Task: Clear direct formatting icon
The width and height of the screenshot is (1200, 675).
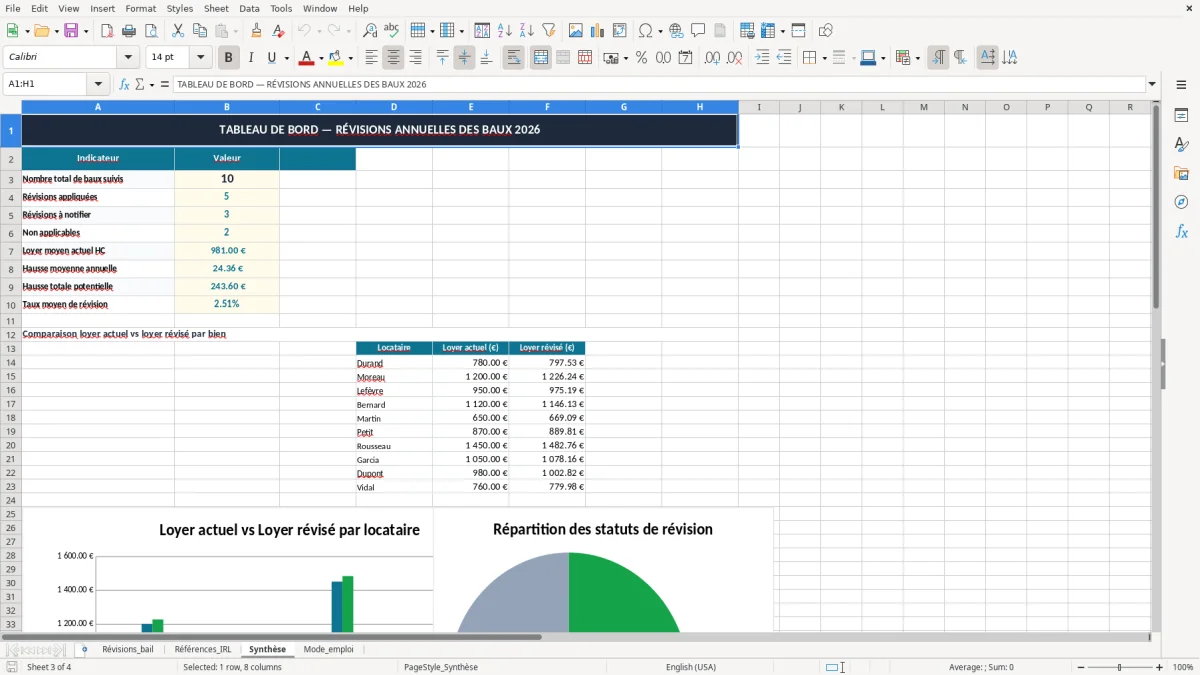Action: (278, 31)
